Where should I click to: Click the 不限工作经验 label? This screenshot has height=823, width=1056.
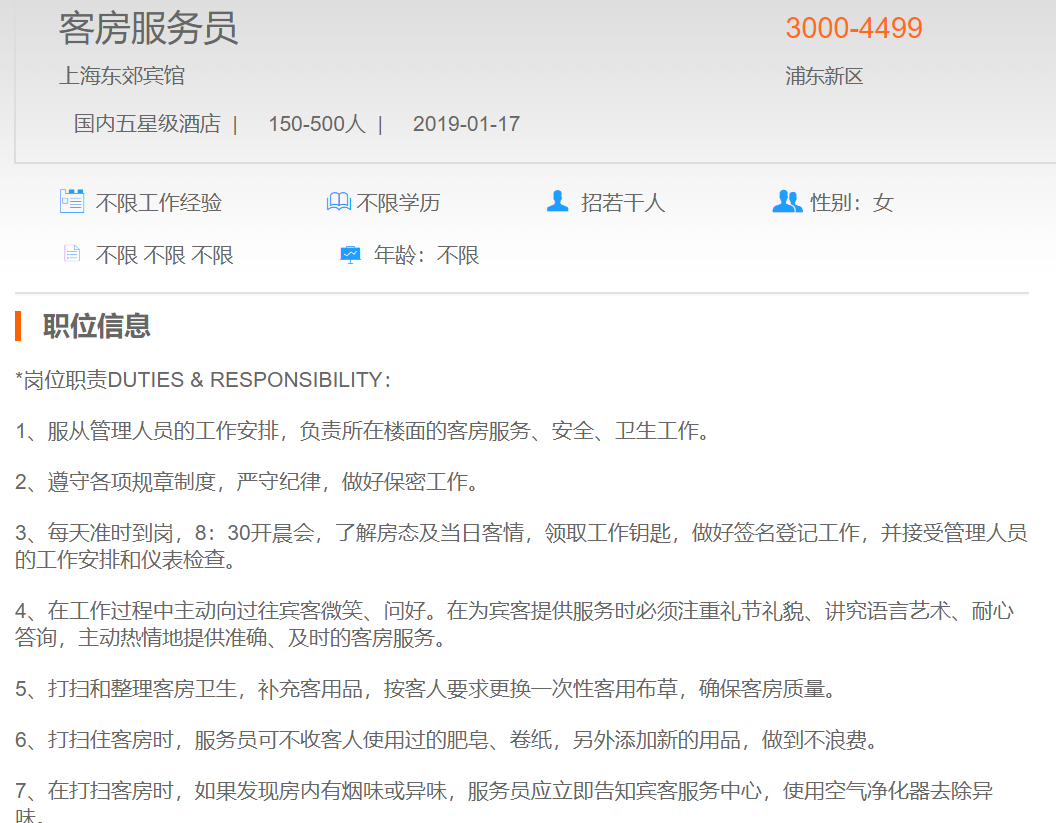[x=159, y=203]
